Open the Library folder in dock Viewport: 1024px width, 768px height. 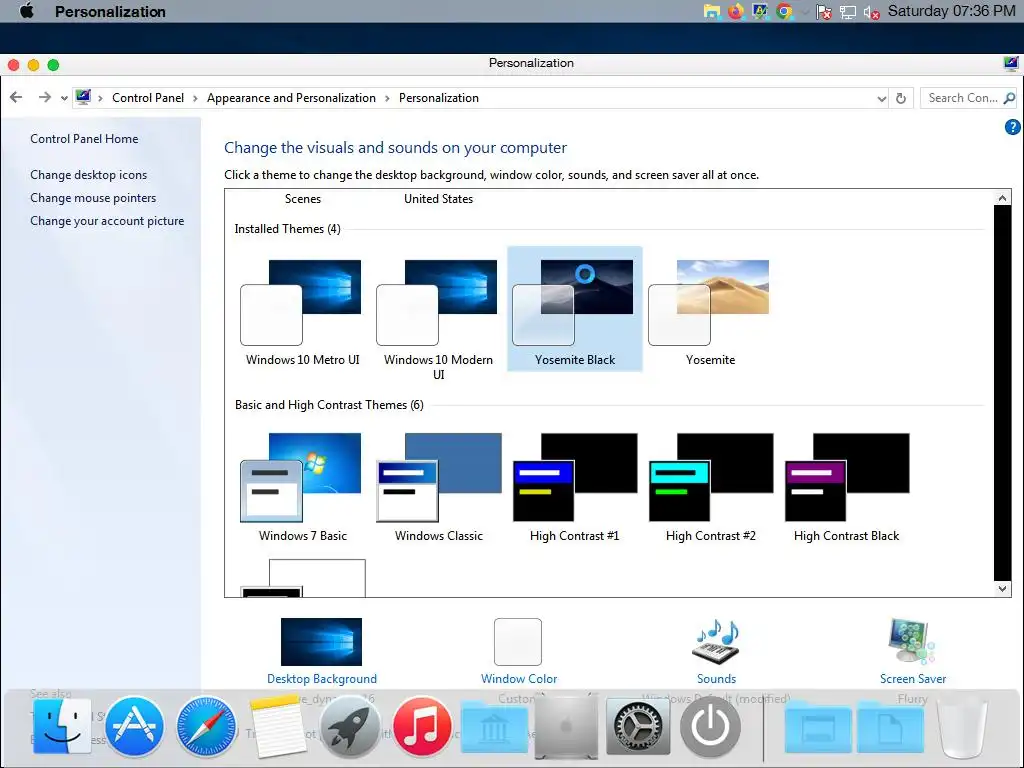click(x=494, y=726)
